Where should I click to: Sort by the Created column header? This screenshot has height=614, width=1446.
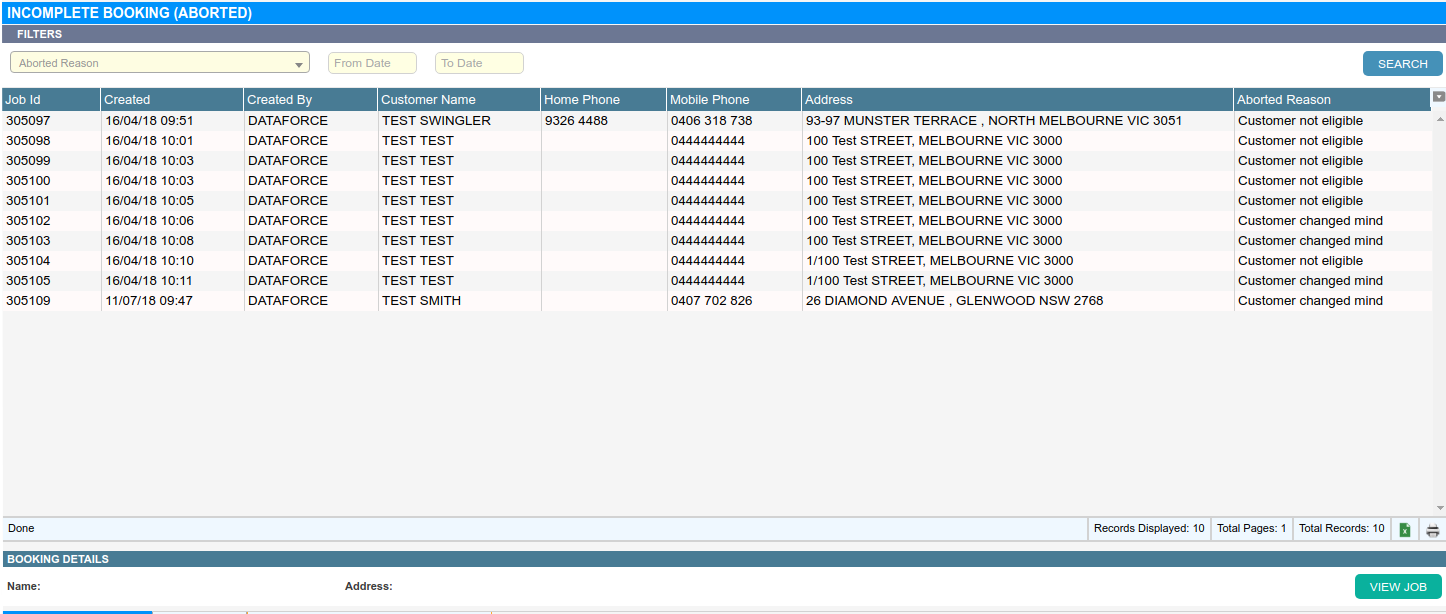tap(171, 100)
